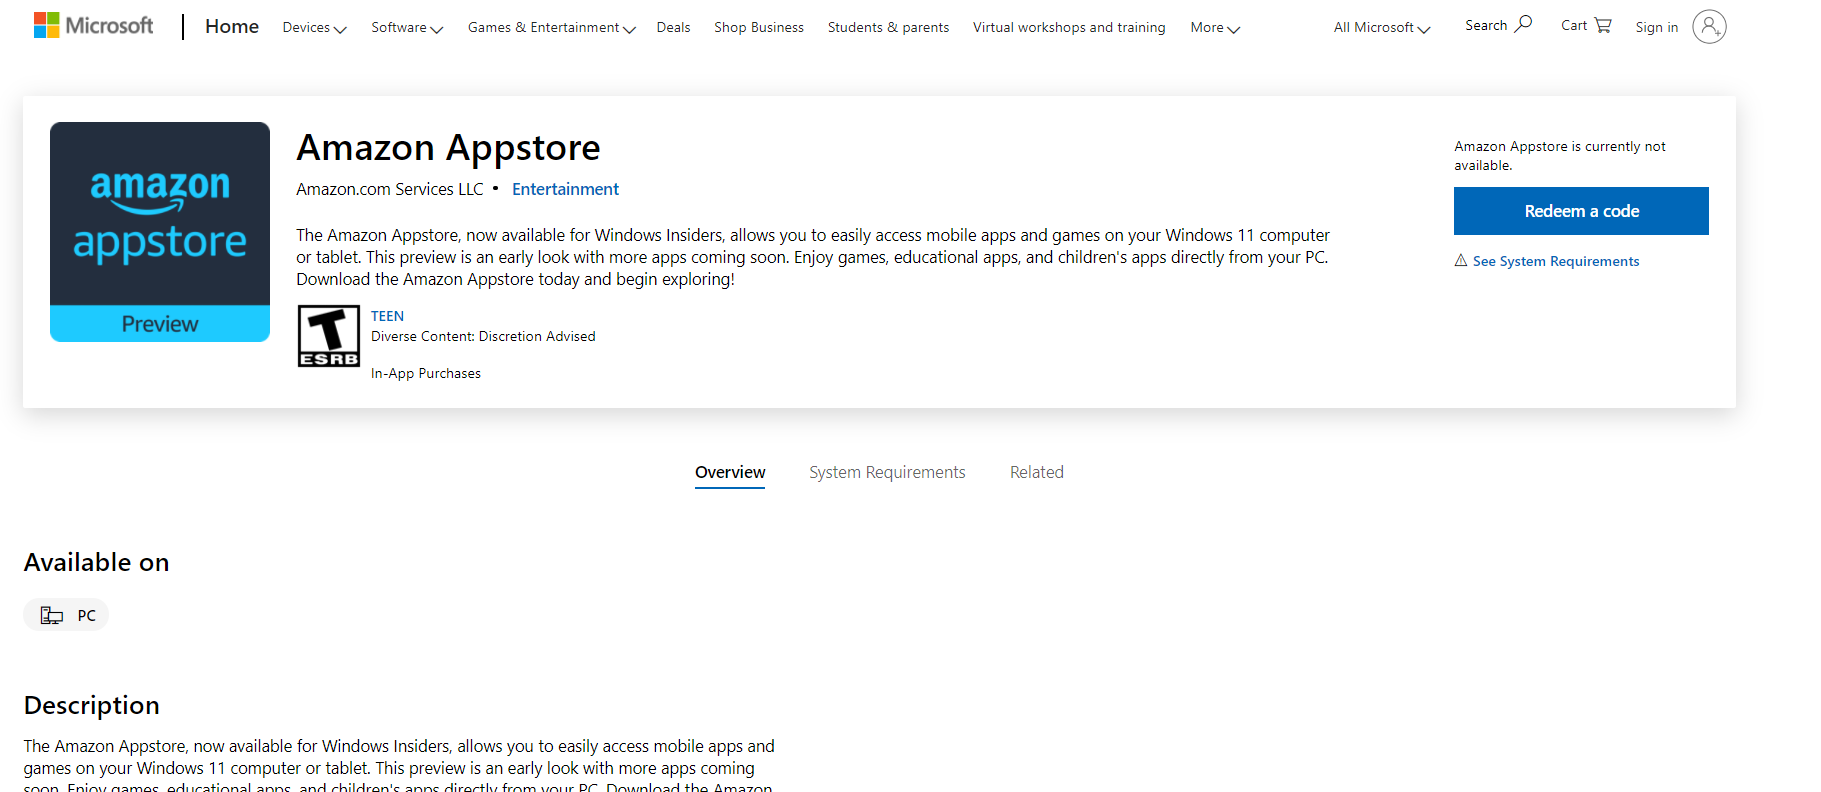Expand the Games & Entertainment menu
Image resolution: width=1821 pixels, height=792 pixels.
[x=552, y=28]
